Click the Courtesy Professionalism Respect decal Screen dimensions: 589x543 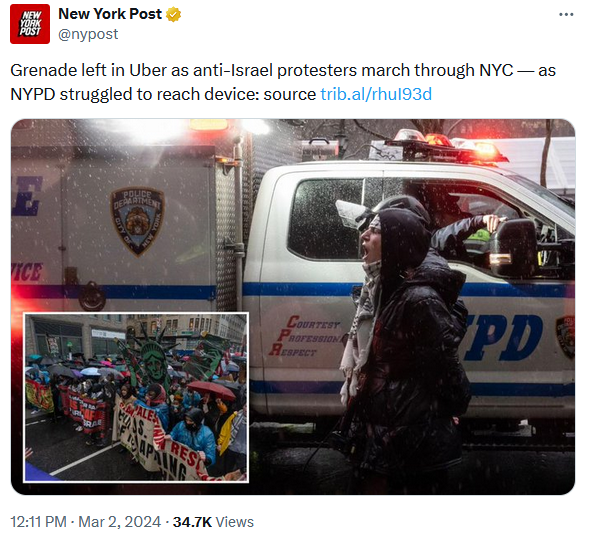point(306,336)
